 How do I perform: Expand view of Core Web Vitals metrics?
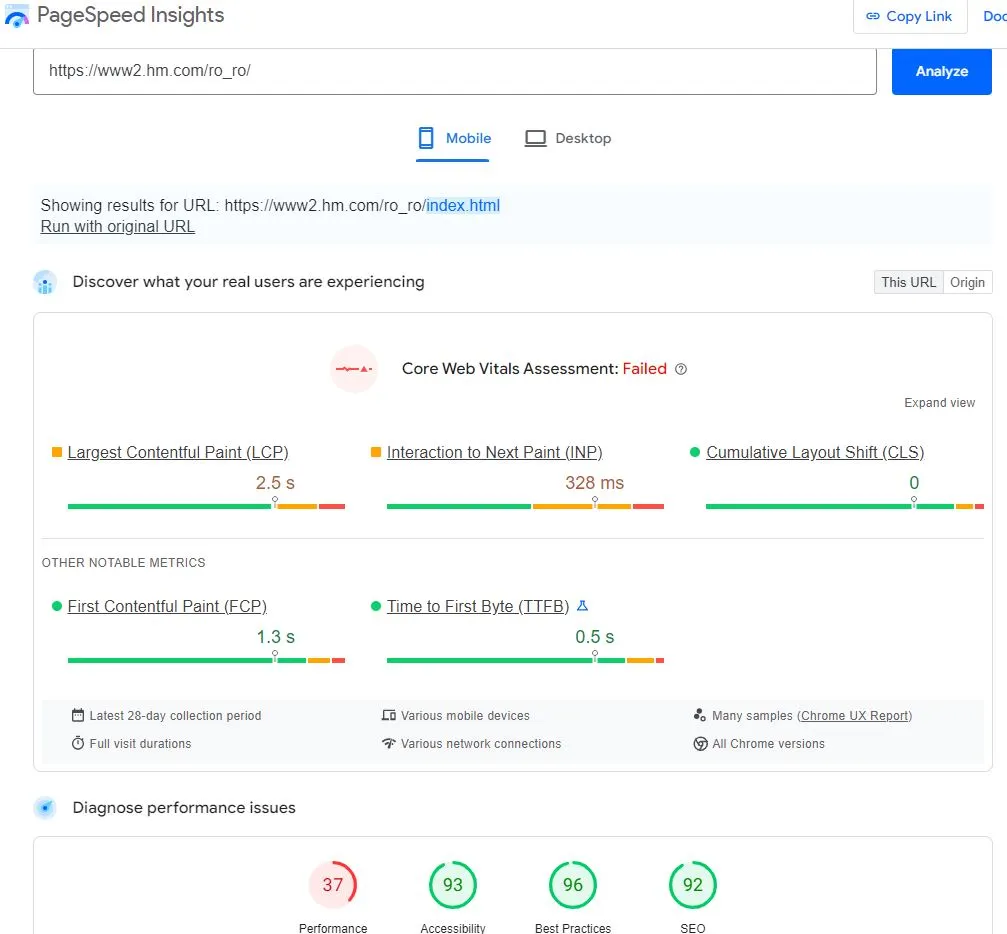[939, 403]
